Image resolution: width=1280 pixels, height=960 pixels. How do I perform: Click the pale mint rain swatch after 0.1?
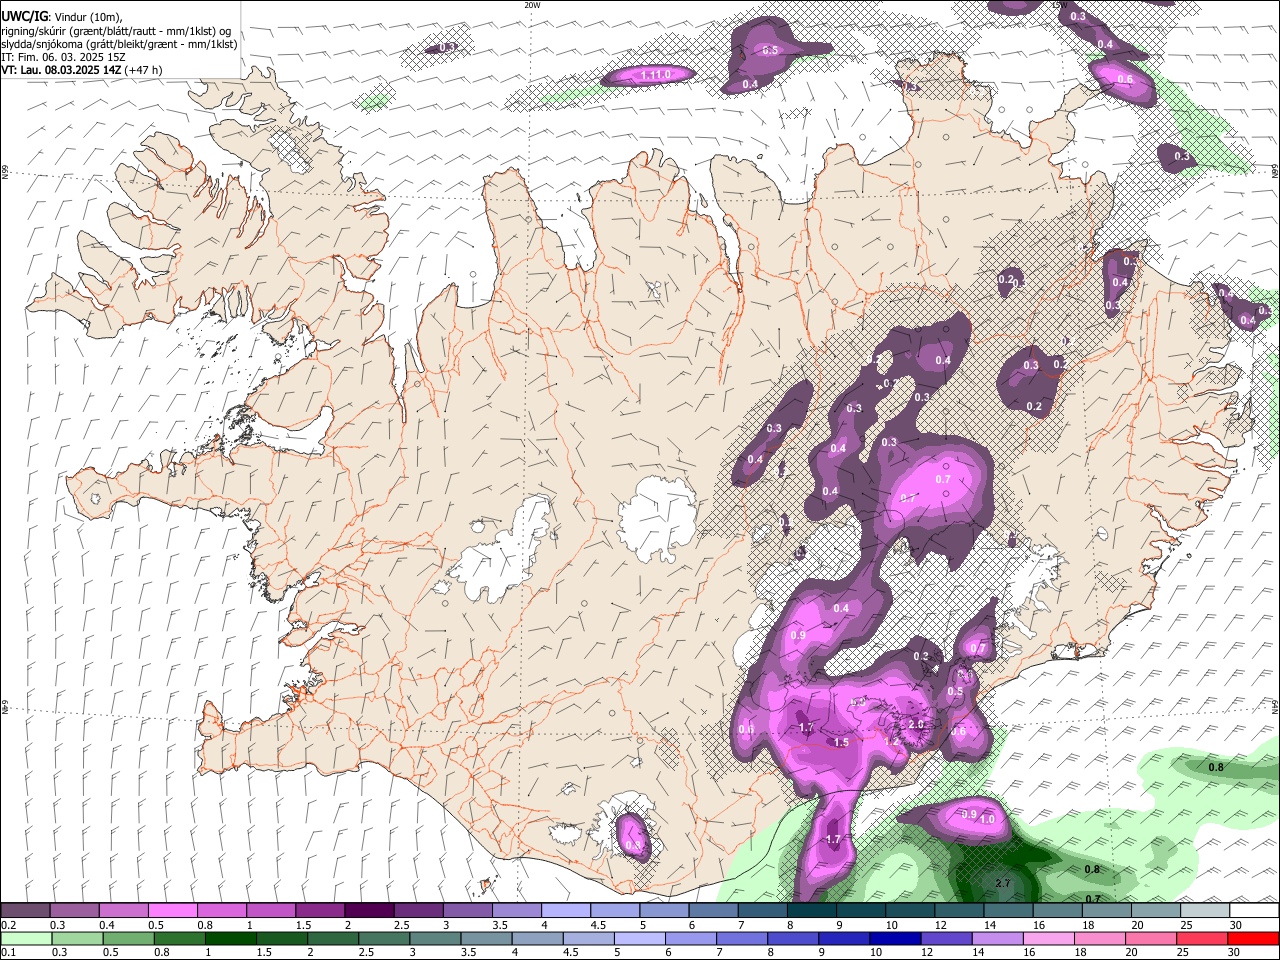pyautogui.click(x=25, y=938)
